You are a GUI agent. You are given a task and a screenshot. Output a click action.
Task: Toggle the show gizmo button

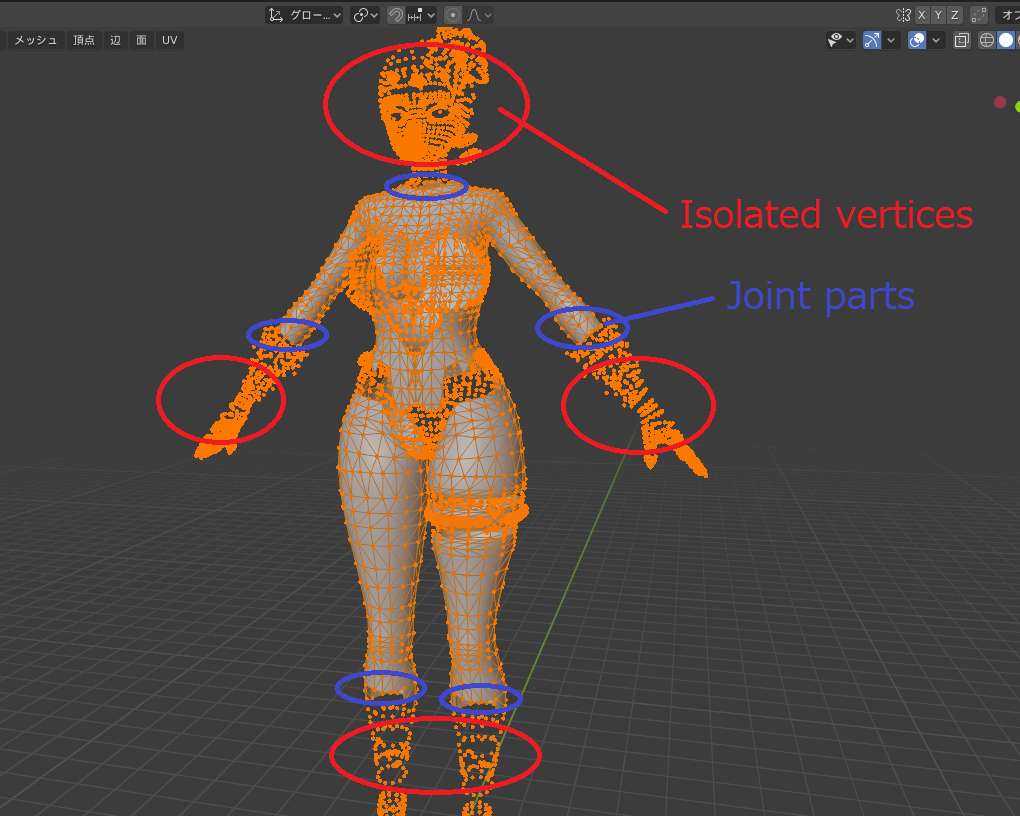point(872,40)
